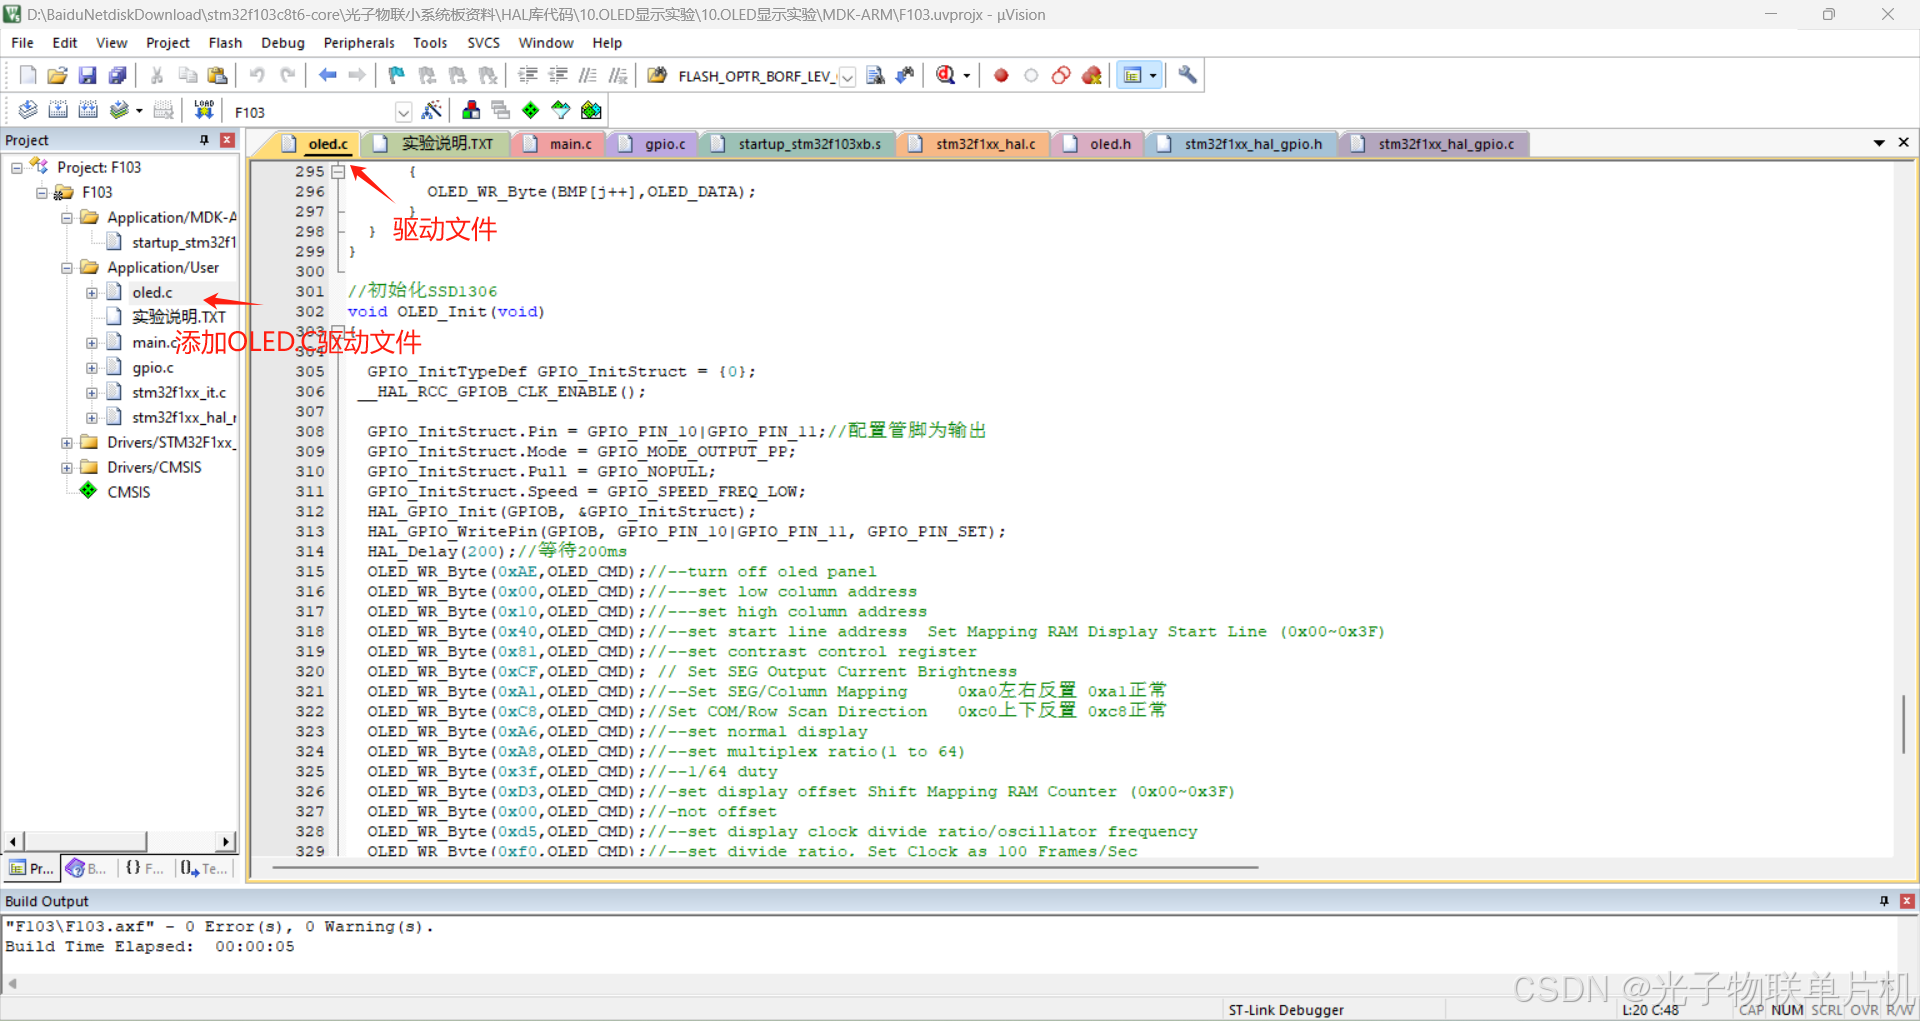The width and height of the screenshot is (1920, 1021).
Task: Select gpio.c in the project tree
Action: coord(152,368)
